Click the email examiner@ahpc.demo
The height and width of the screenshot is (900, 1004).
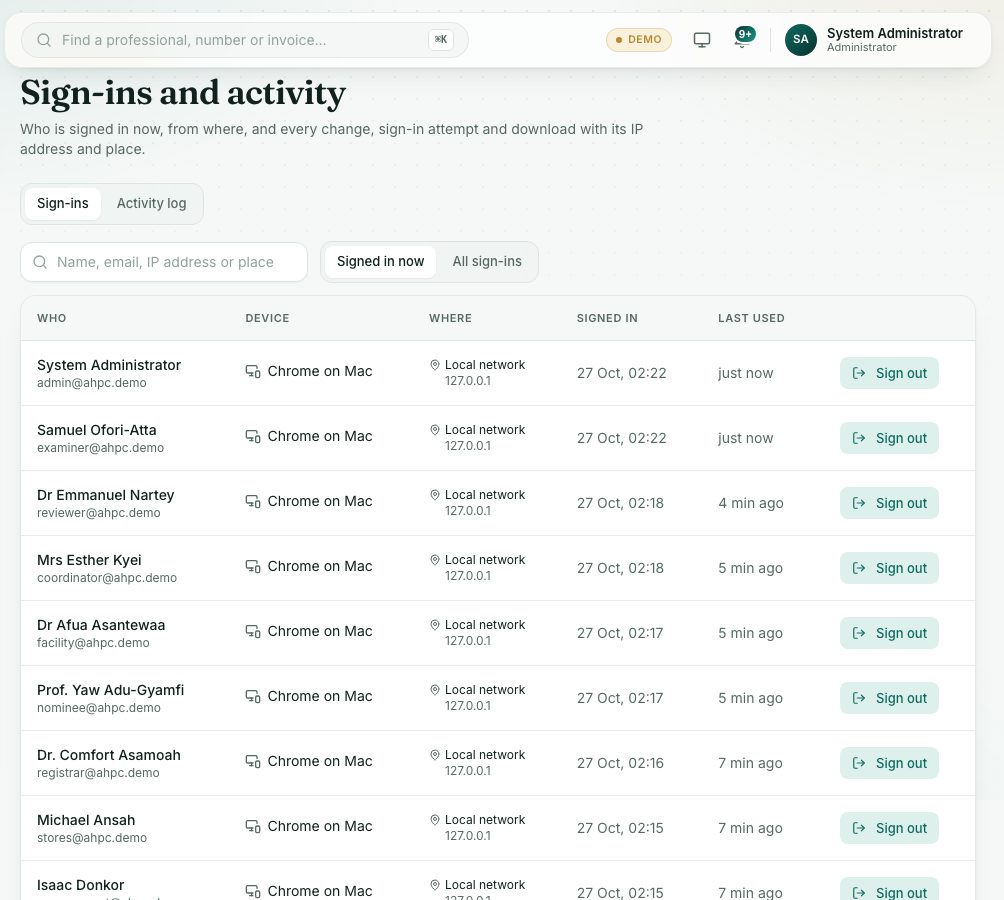[101, 448]
